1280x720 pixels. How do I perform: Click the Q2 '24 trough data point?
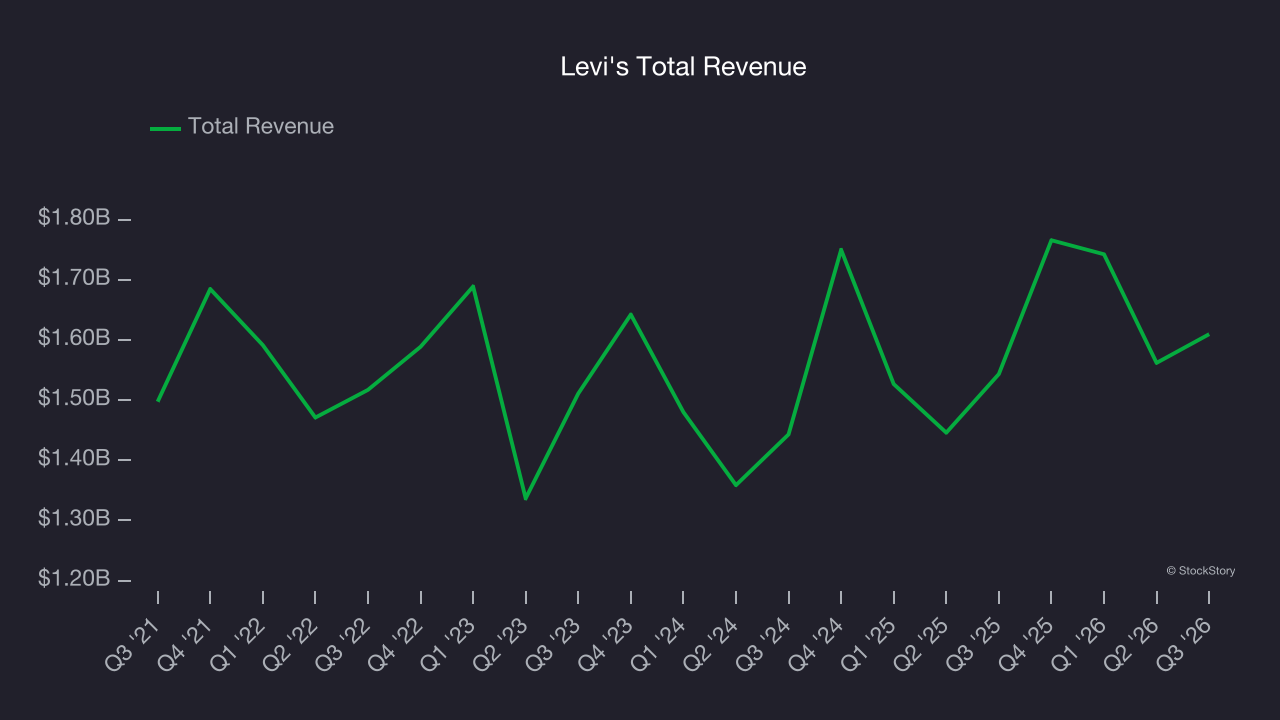point(736,485)
